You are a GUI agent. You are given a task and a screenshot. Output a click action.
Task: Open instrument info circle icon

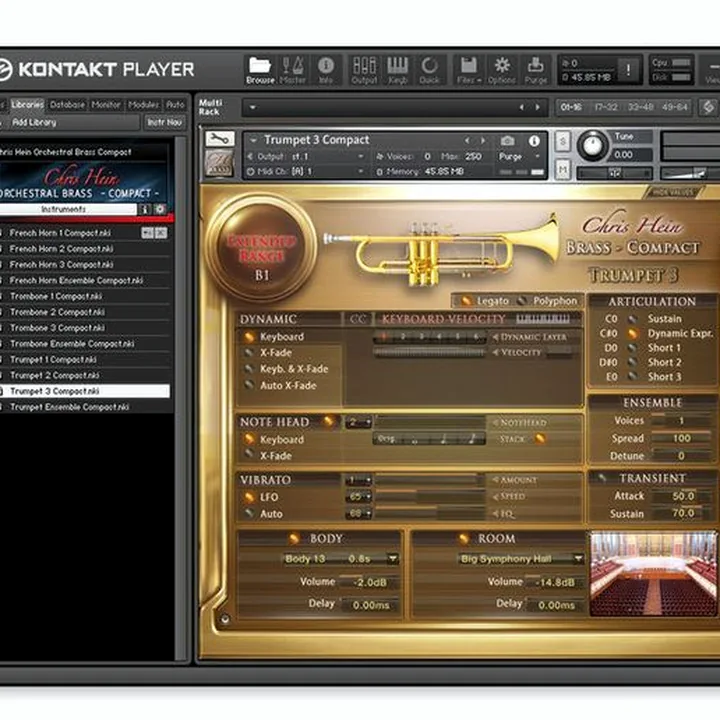[x=534, y=141]
